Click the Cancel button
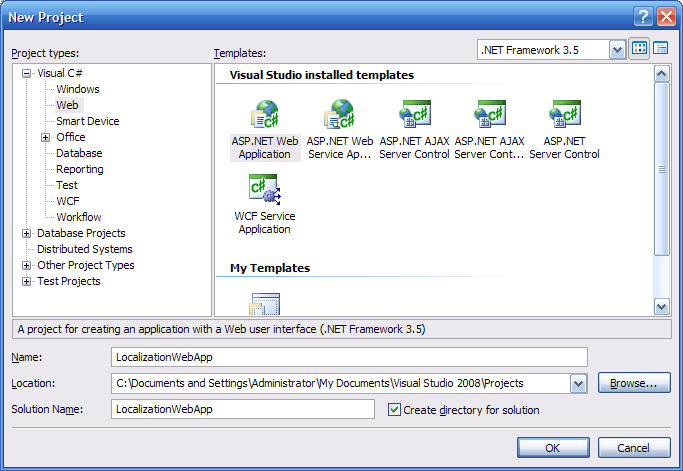 tap(634, 447)
